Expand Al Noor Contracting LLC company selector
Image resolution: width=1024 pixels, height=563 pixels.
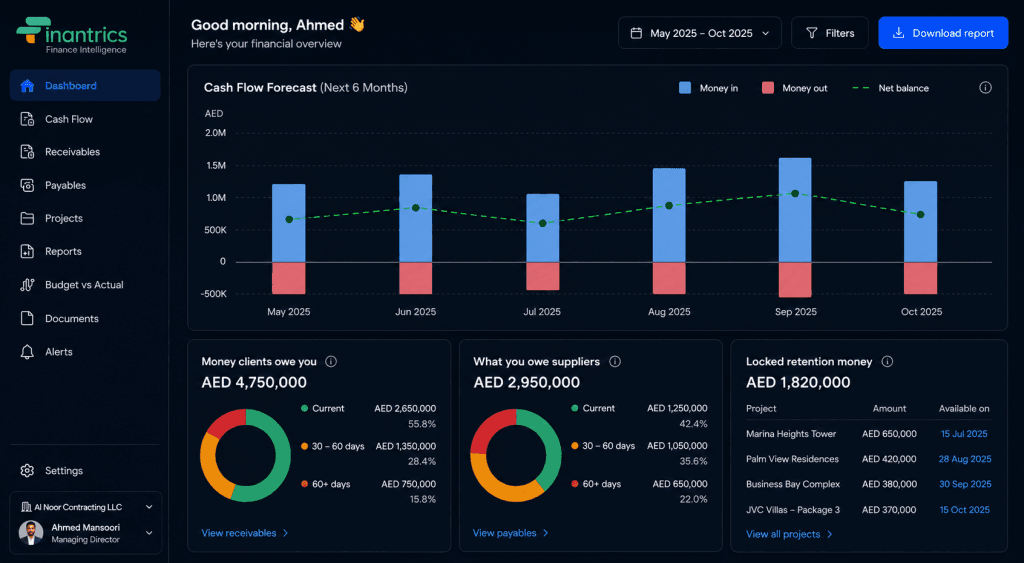86,507
